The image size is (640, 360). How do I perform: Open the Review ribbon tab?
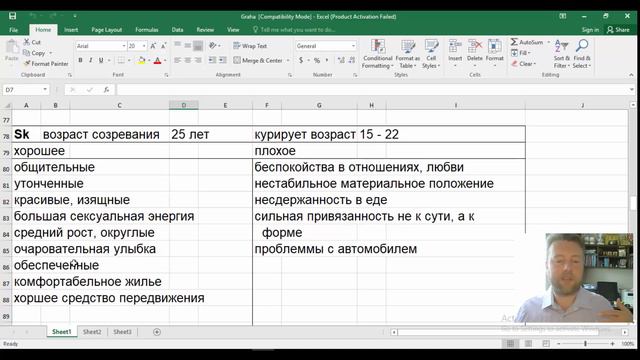tap(205, 30)
